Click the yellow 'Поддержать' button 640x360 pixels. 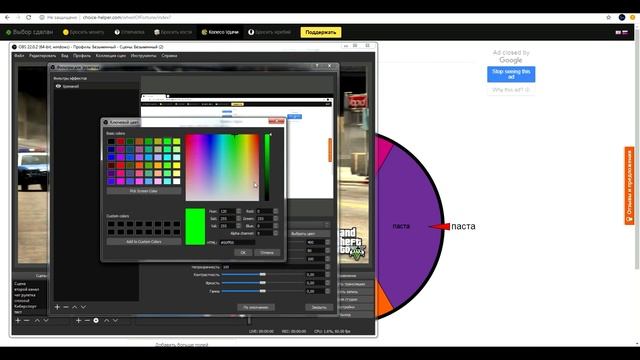click(x=321, y=32)
